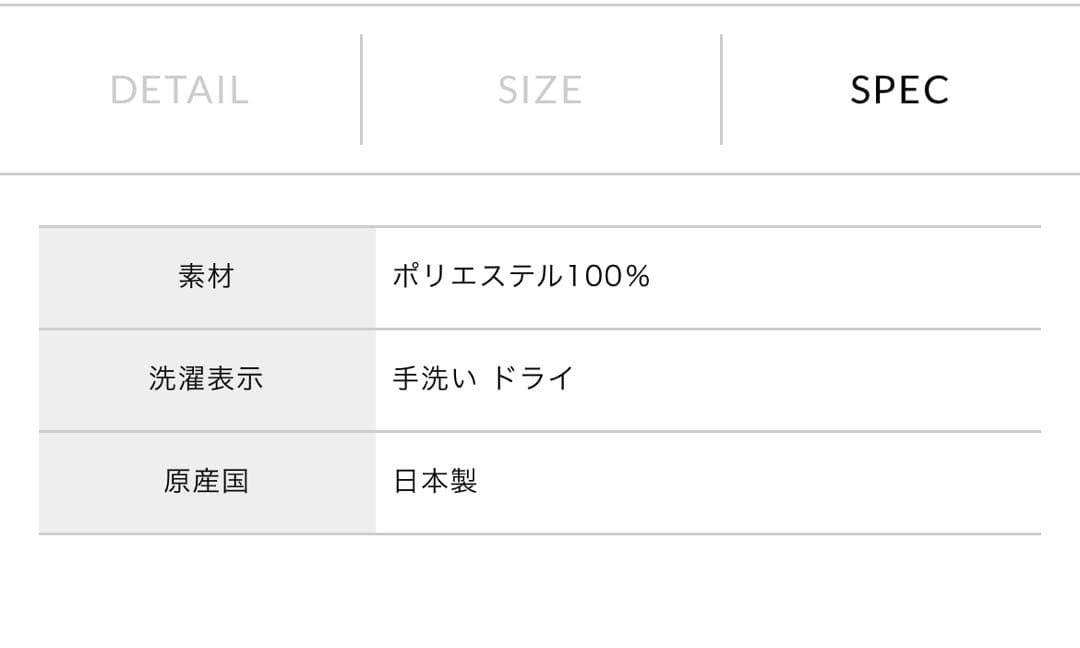Select the 日本製 origin value
The image size is (1080, 648).
tap(436, 482)
